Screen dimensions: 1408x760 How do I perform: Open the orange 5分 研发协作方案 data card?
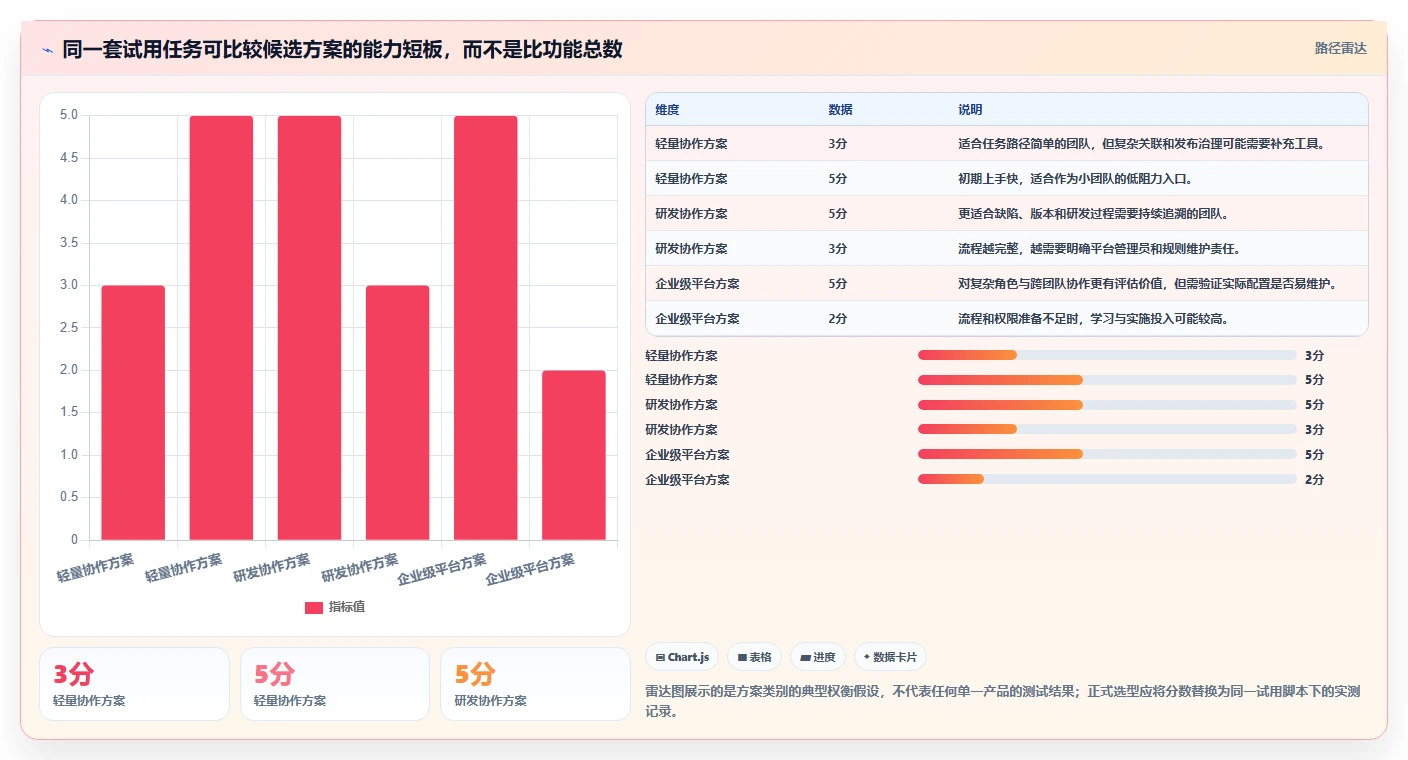click(535, 684)
